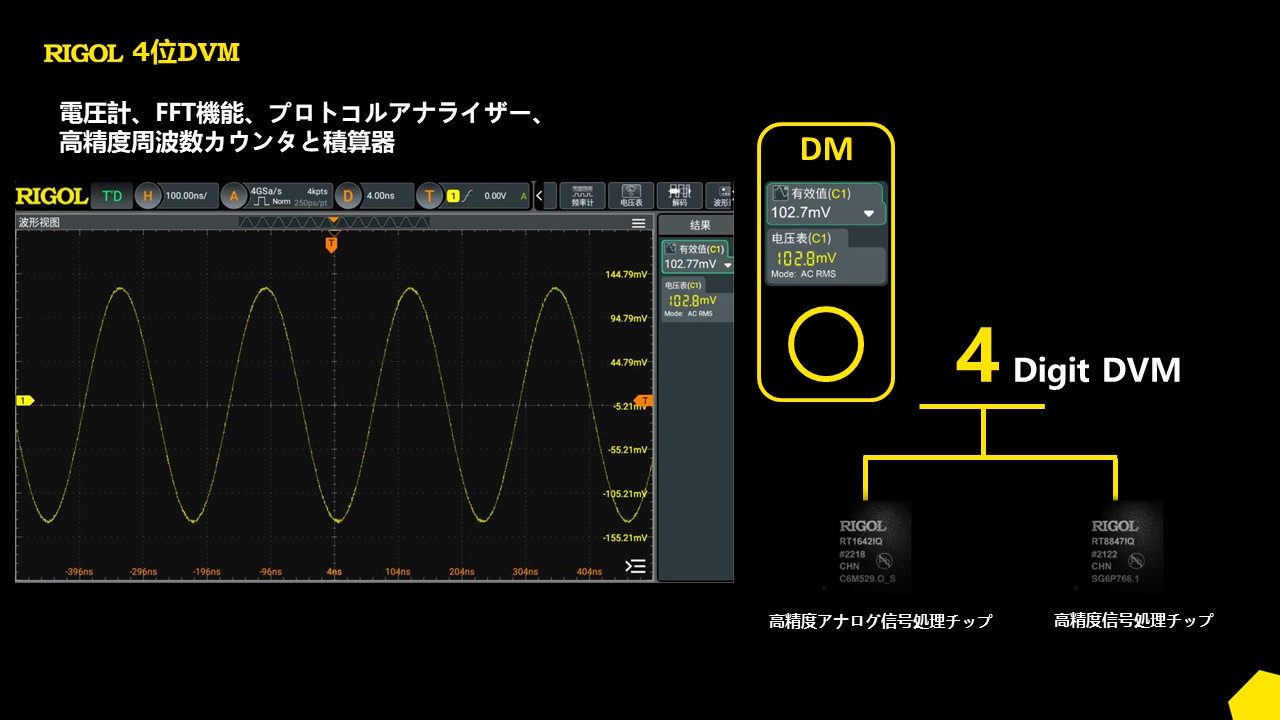Open the 电压表 voltmeter tool
Viewport: 1280px width, 720px height.
pos(631,195)
